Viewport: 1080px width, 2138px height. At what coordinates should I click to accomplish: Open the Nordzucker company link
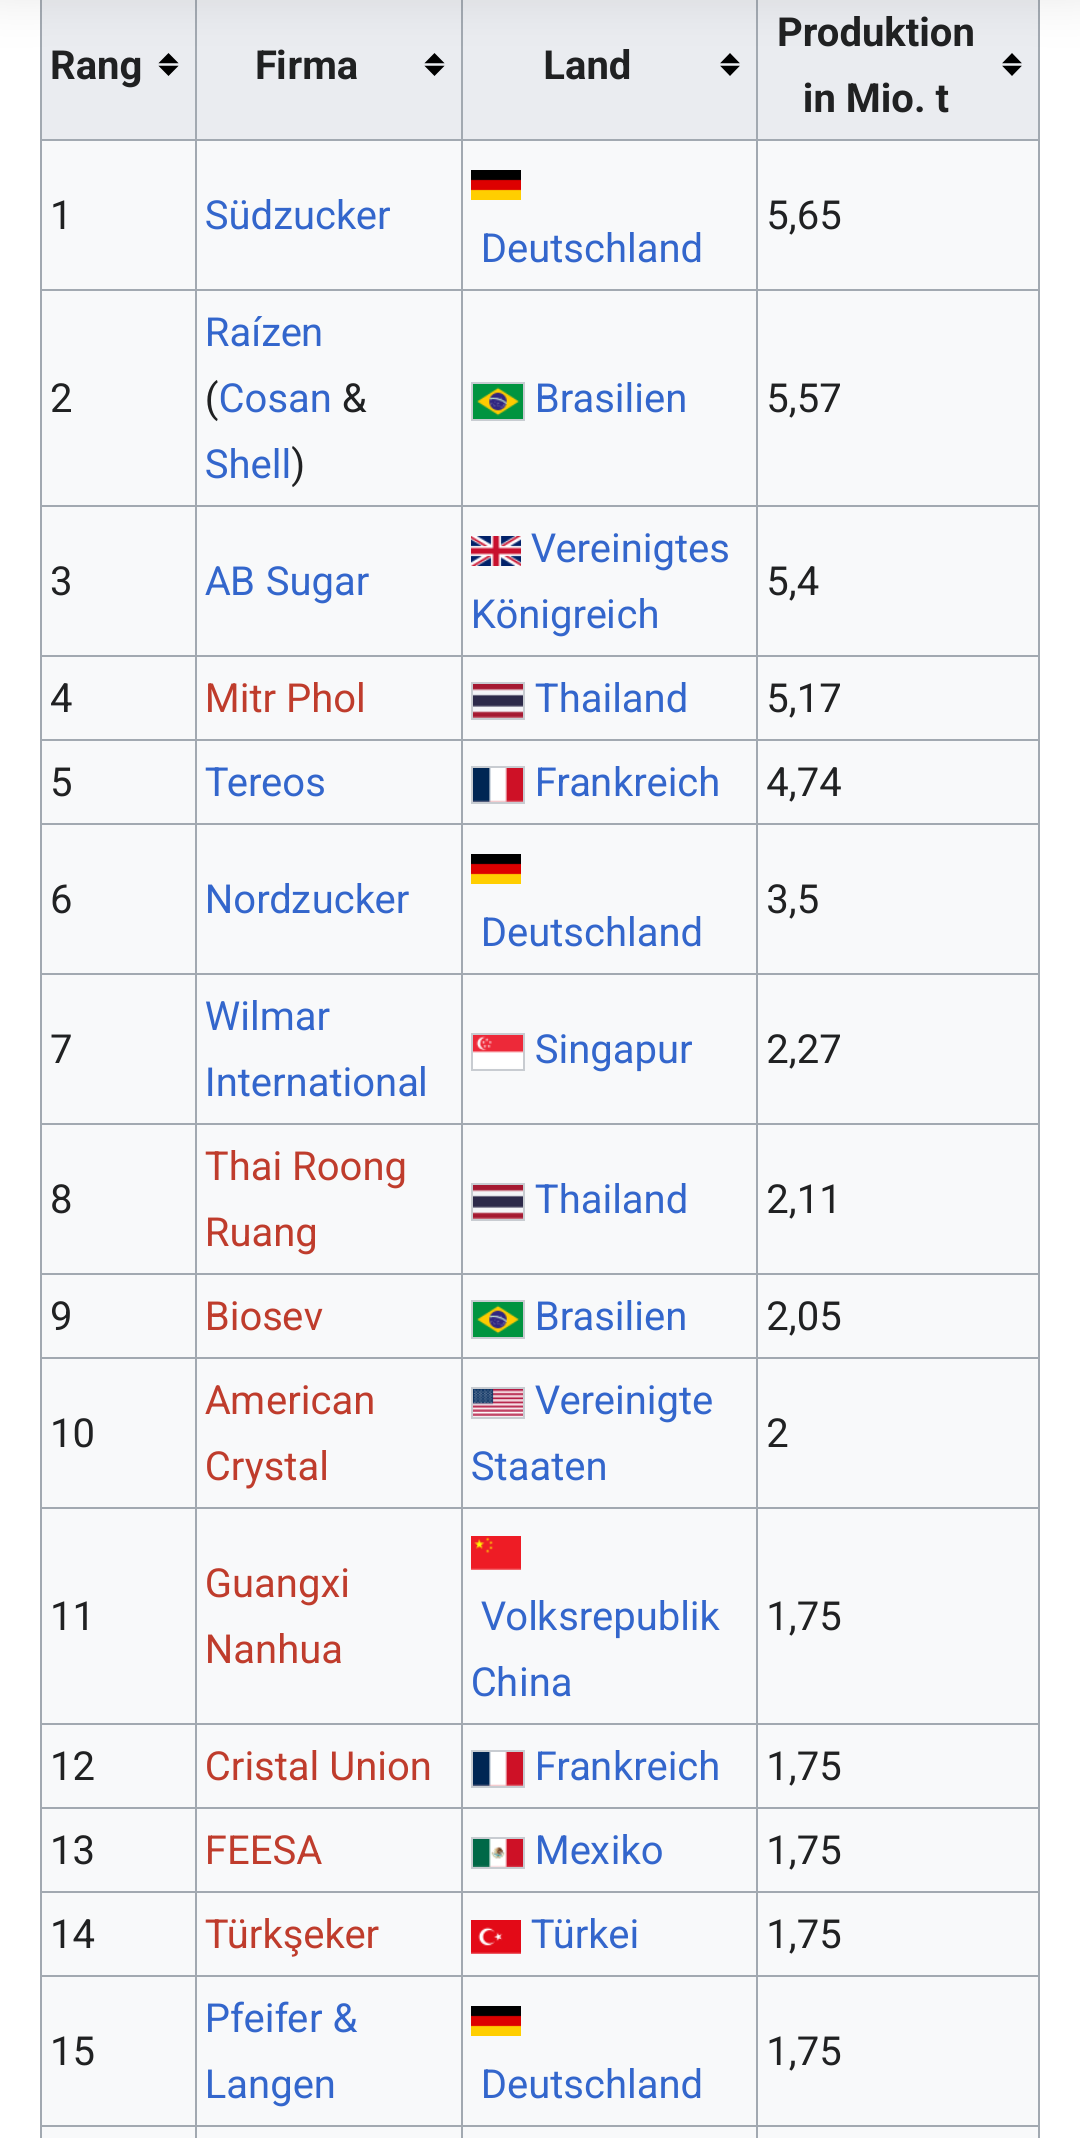tap(307, 900)
